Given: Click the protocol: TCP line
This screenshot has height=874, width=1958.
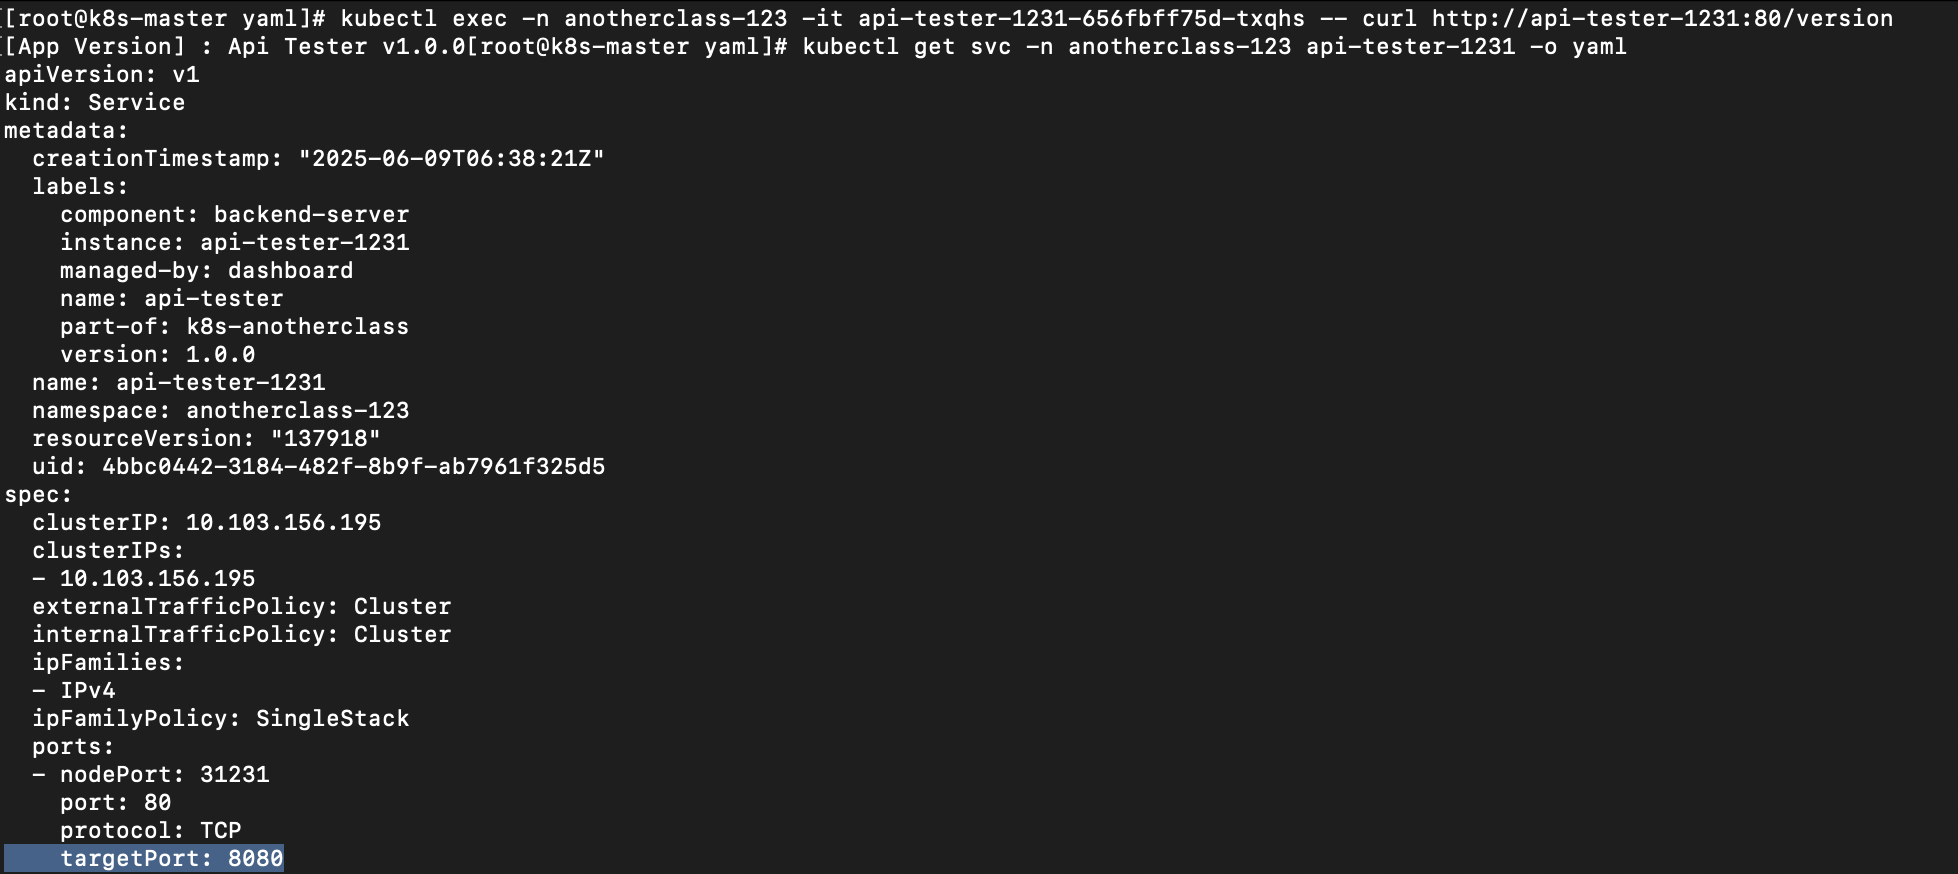Looking at the screenshot, I should coord(150,830).
